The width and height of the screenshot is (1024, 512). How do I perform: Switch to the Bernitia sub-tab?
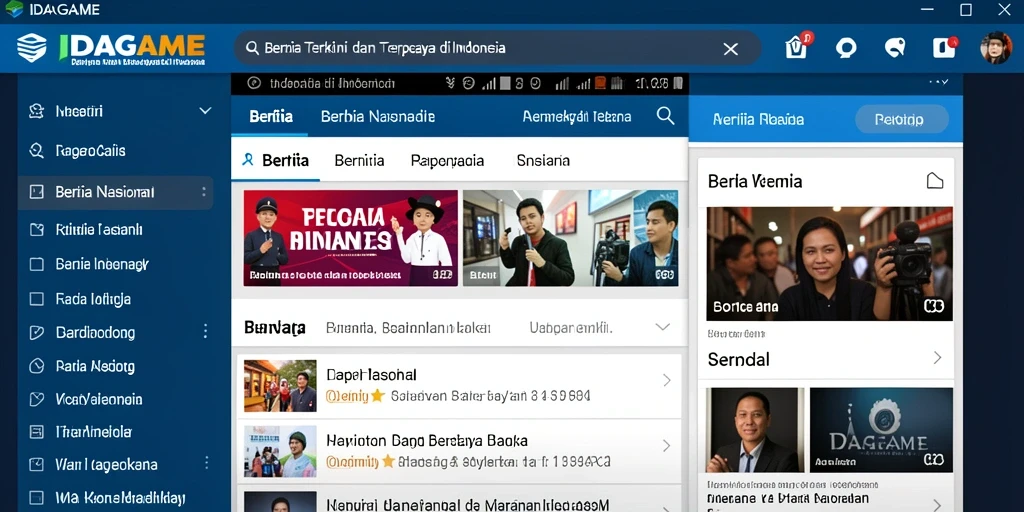pyautogui.click(x=359, y=160)
